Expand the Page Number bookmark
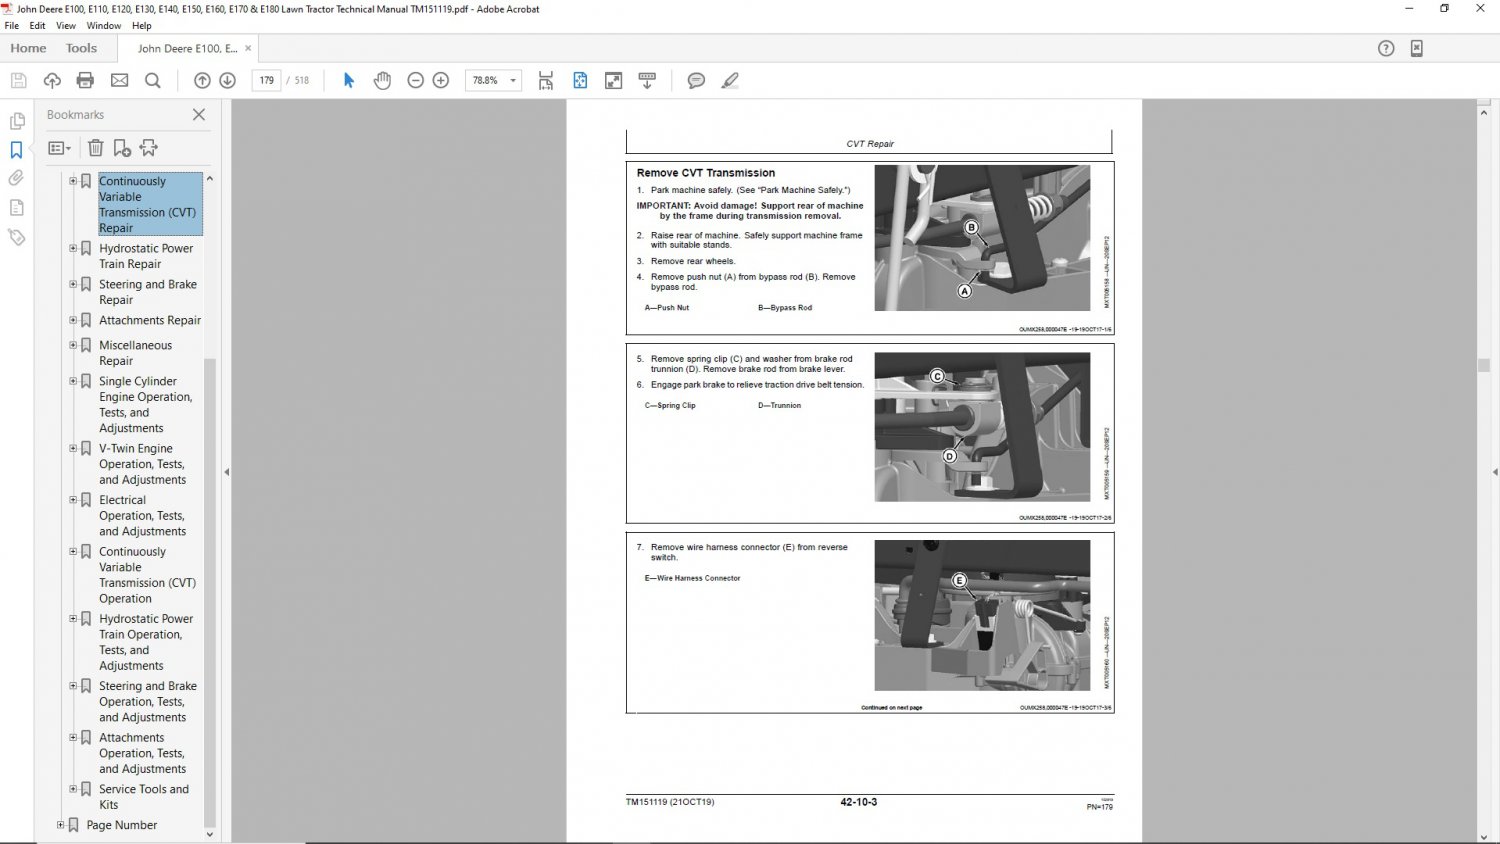1500x844 pixels. (x=60, y=825)
